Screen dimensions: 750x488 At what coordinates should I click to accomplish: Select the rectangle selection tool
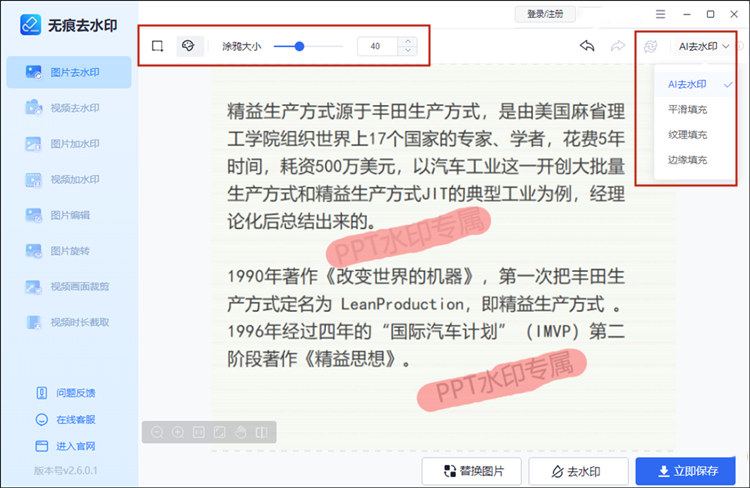point(157,46)
